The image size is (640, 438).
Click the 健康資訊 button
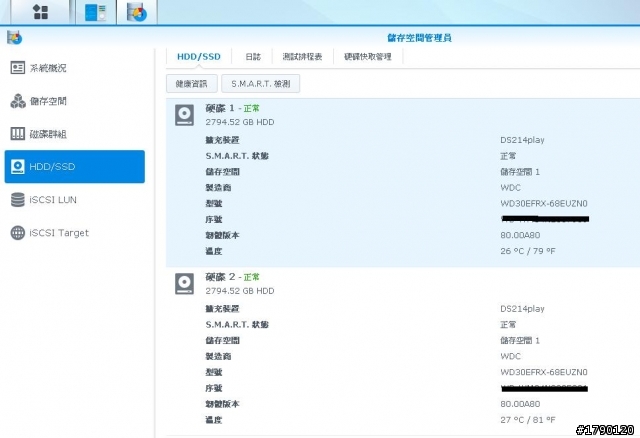[x=191, y=84]
